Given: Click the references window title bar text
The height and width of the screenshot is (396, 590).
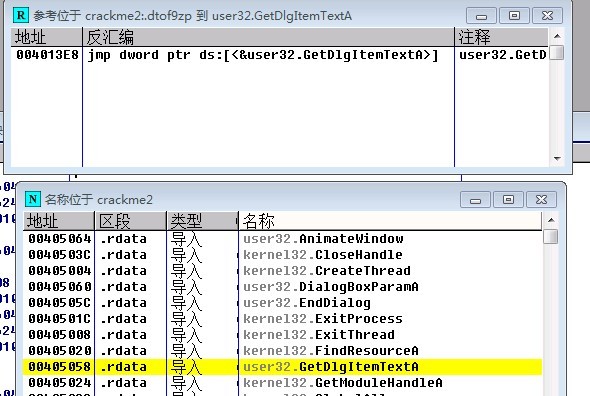Looking at the screenshot, I should coord(192,16).
